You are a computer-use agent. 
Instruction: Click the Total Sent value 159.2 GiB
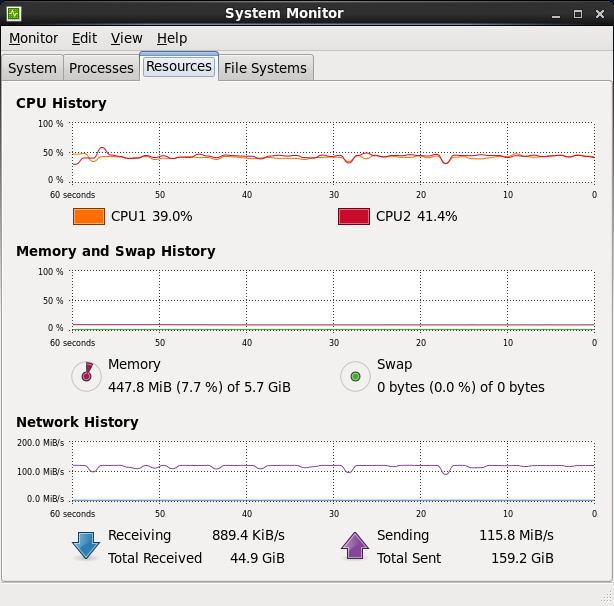(x=522, y=558)
